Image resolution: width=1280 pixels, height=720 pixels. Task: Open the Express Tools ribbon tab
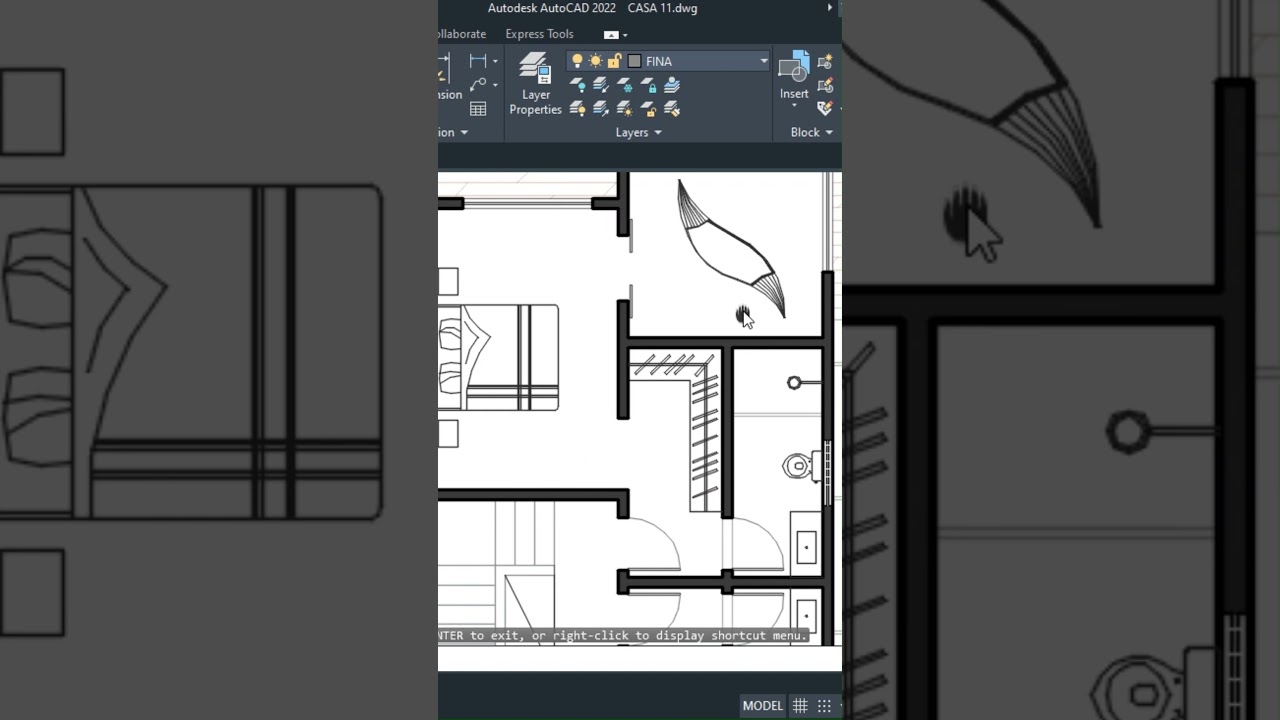(x=539, y=34)
